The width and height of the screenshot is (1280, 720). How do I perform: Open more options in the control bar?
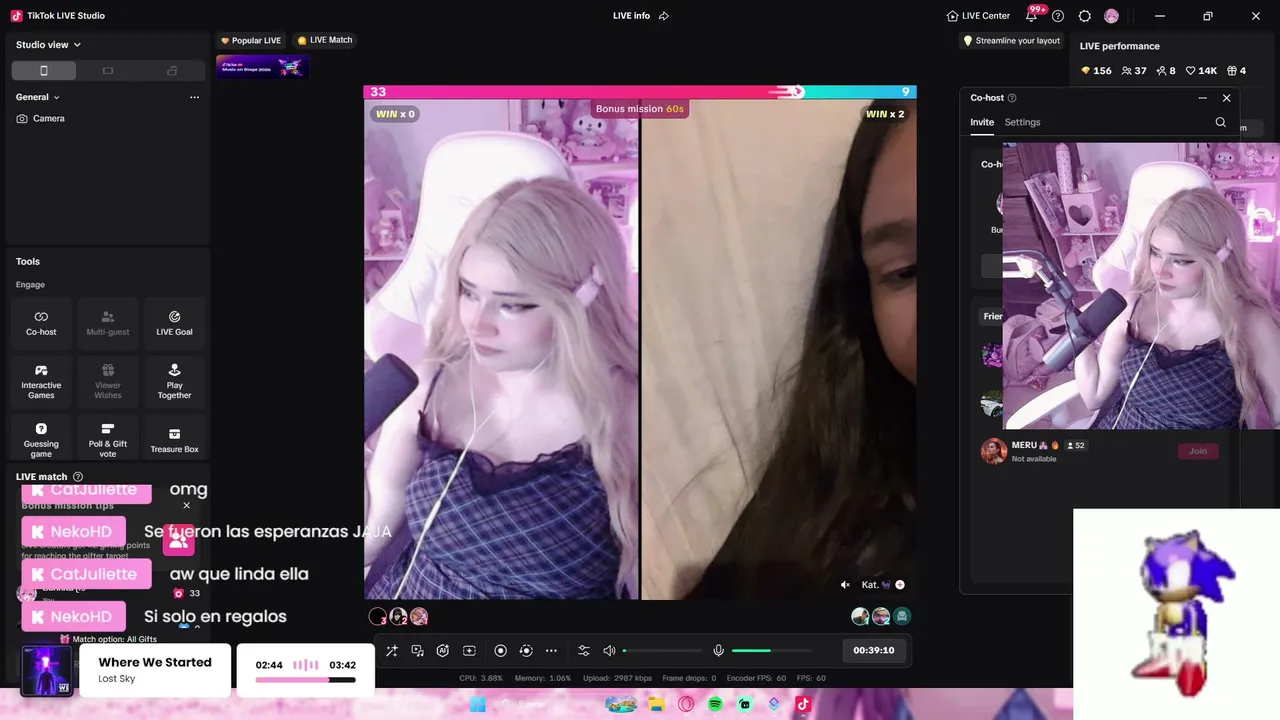pos(551,651)
